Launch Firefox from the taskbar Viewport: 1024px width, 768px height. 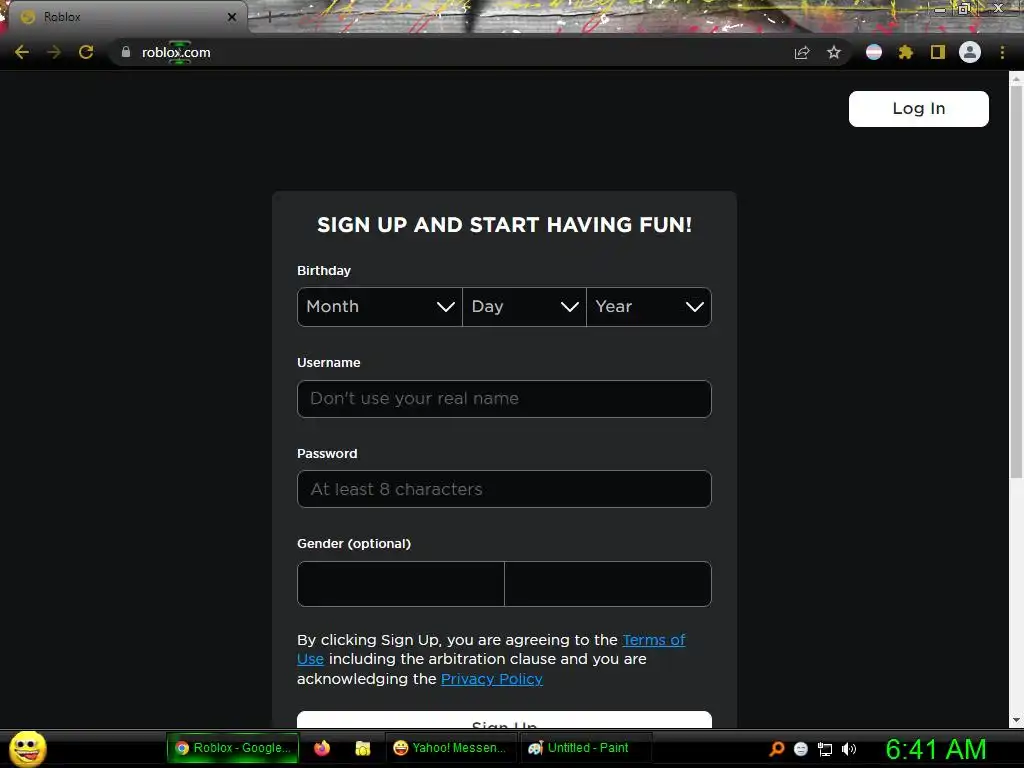(x=322, y=748)
